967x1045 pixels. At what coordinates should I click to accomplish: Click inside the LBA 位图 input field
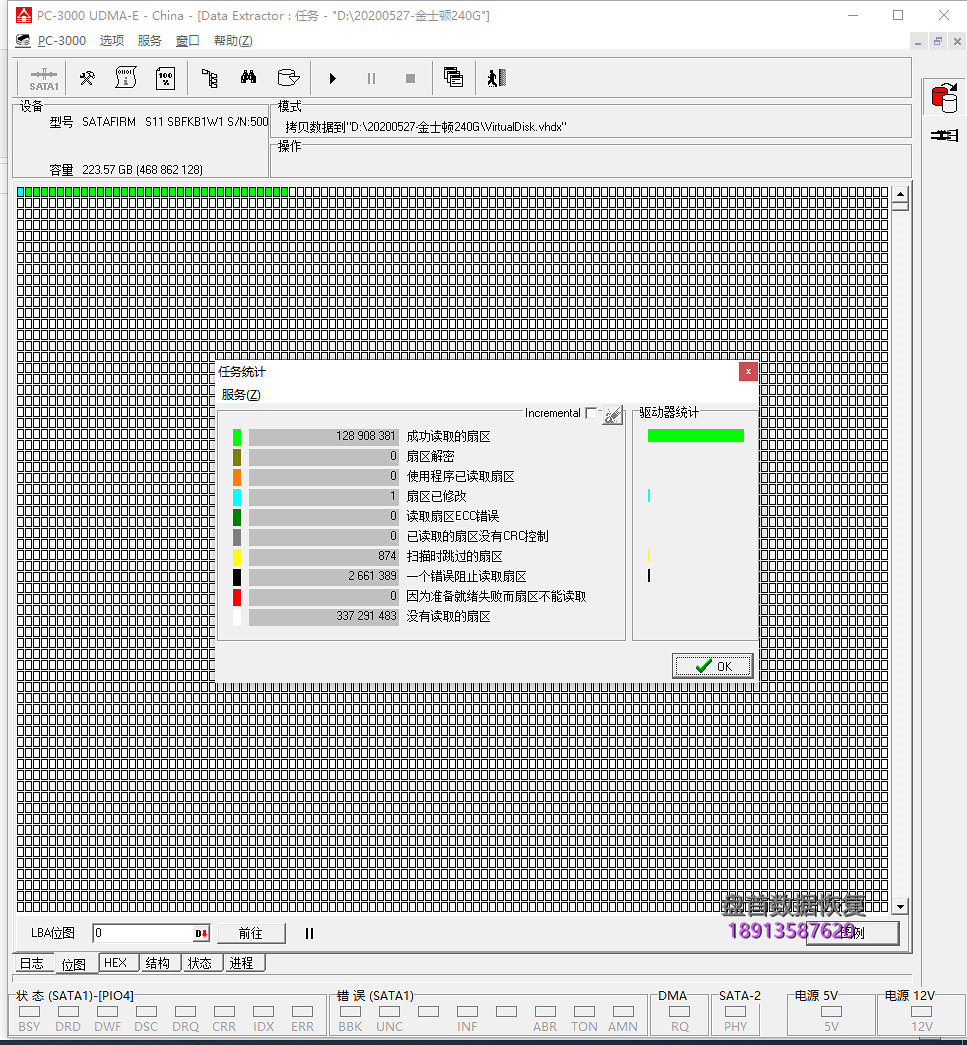(x=143, y=933)
